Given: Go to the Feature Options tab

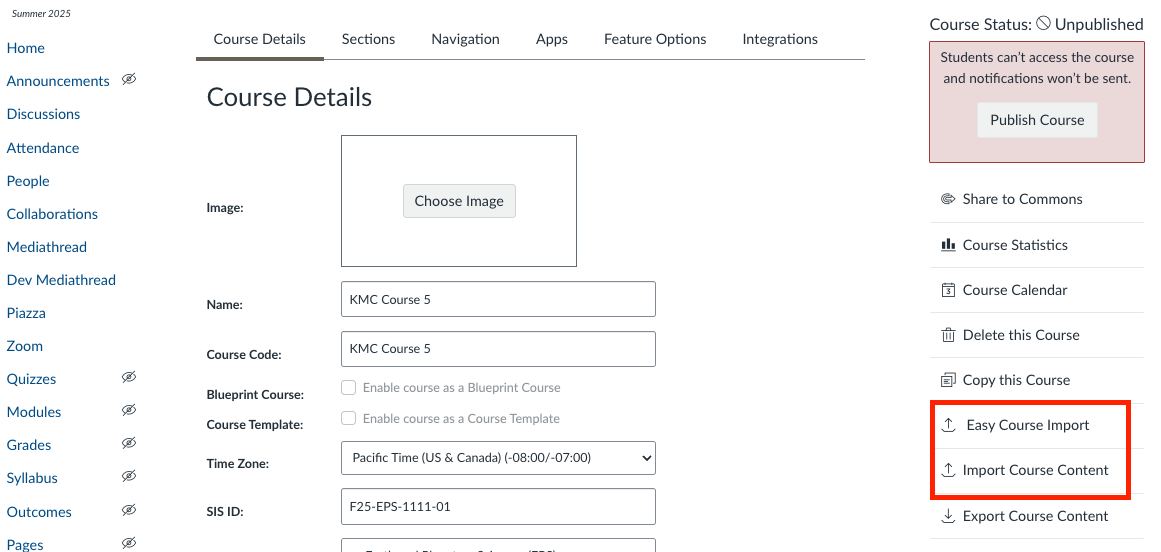Looking at the screenshot, I should click(655, 39).
